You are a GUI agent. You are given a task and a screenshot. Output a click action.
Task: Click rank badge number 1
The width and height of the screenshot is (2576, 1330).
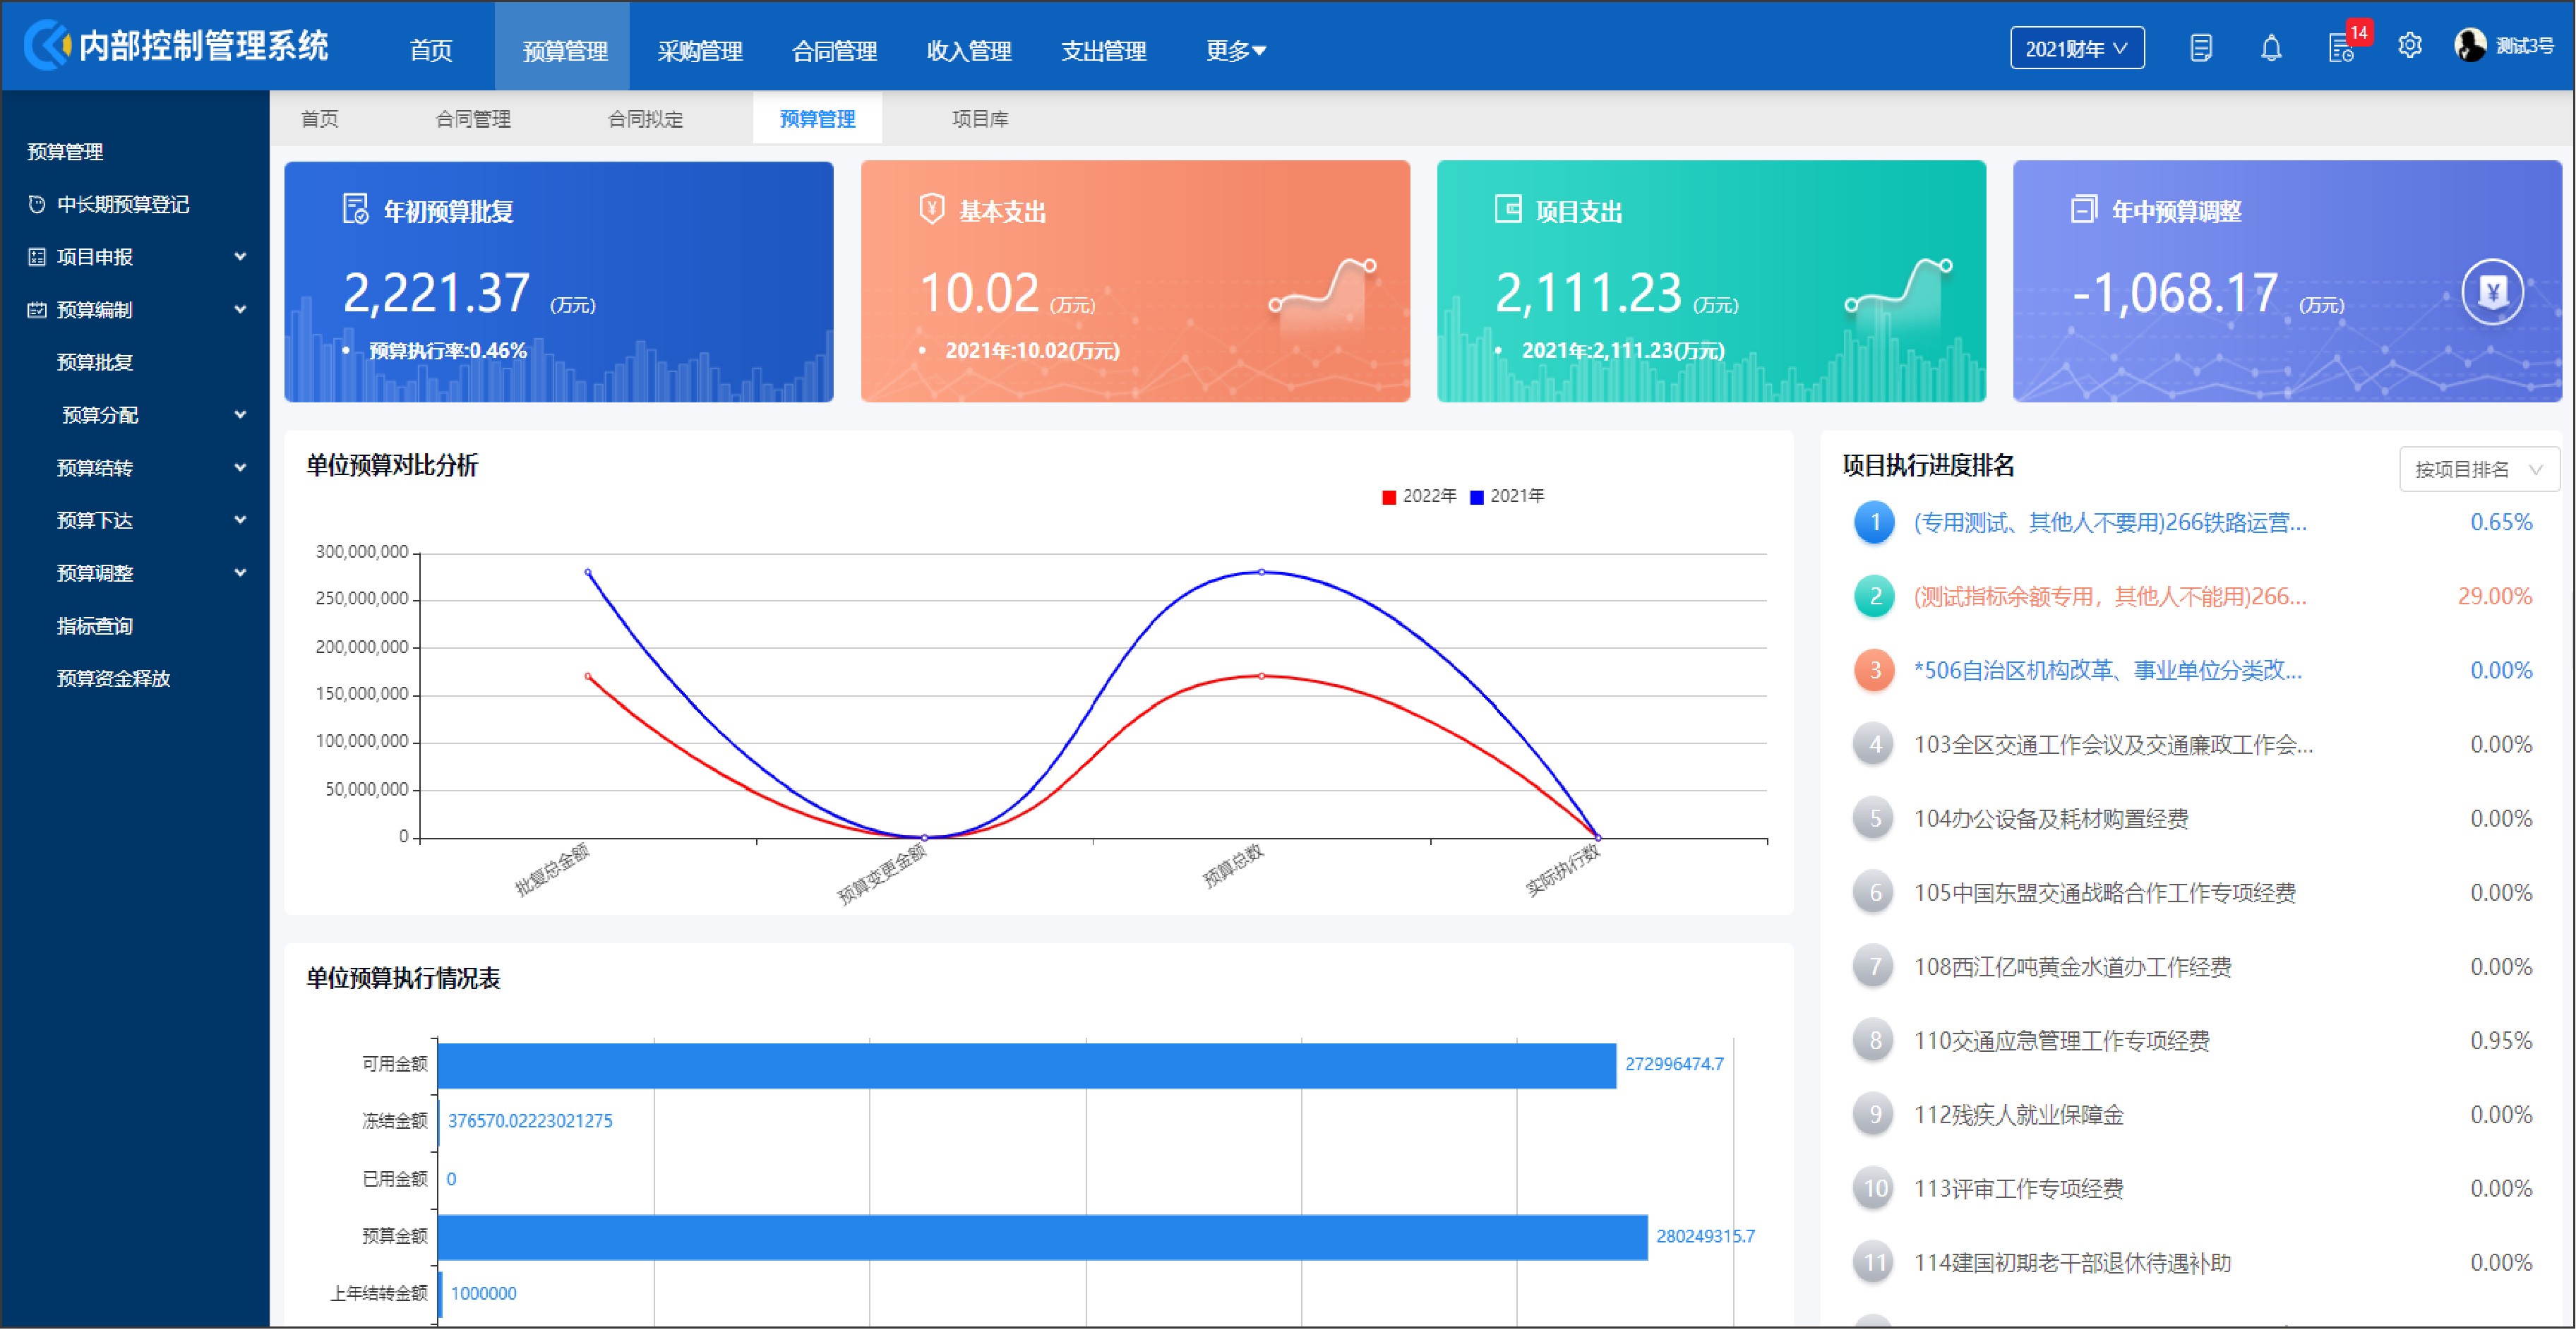(x=1875, y=522)
